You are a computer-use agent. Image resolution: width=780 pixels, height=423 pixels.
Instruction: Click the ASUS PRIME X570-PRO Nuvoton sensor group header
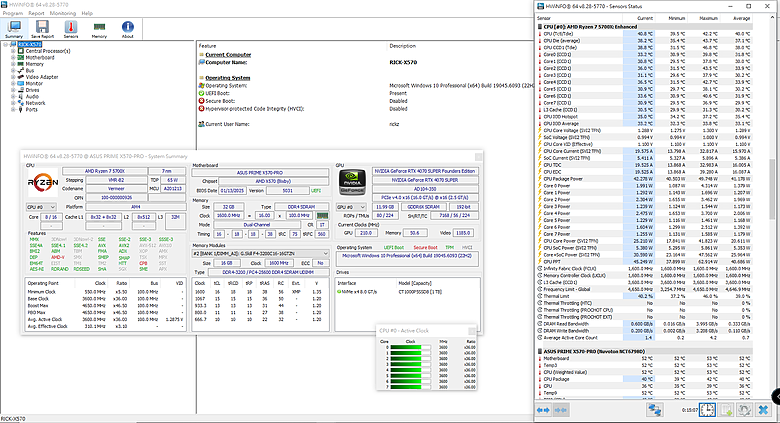click(x=644, y=351)
